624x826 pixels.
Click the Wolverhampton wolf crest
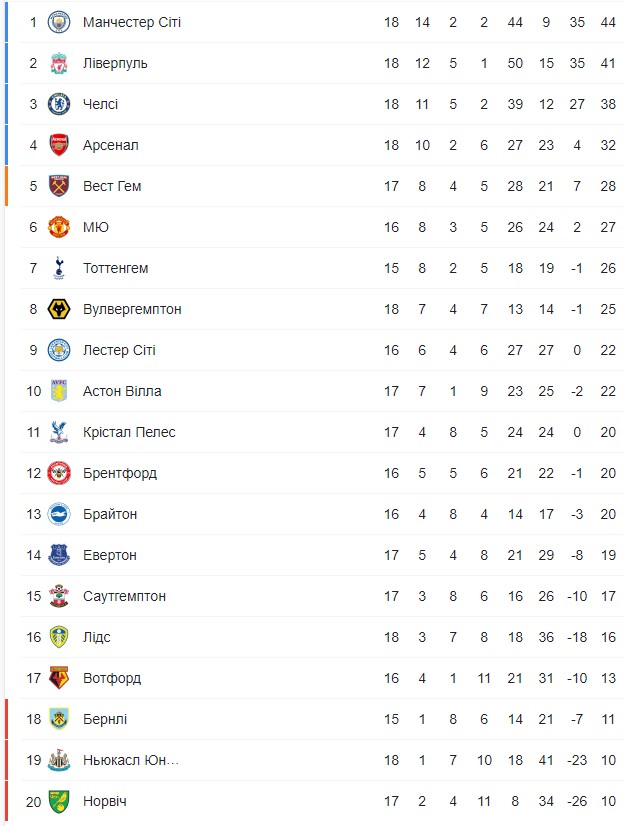coord(58,309)
